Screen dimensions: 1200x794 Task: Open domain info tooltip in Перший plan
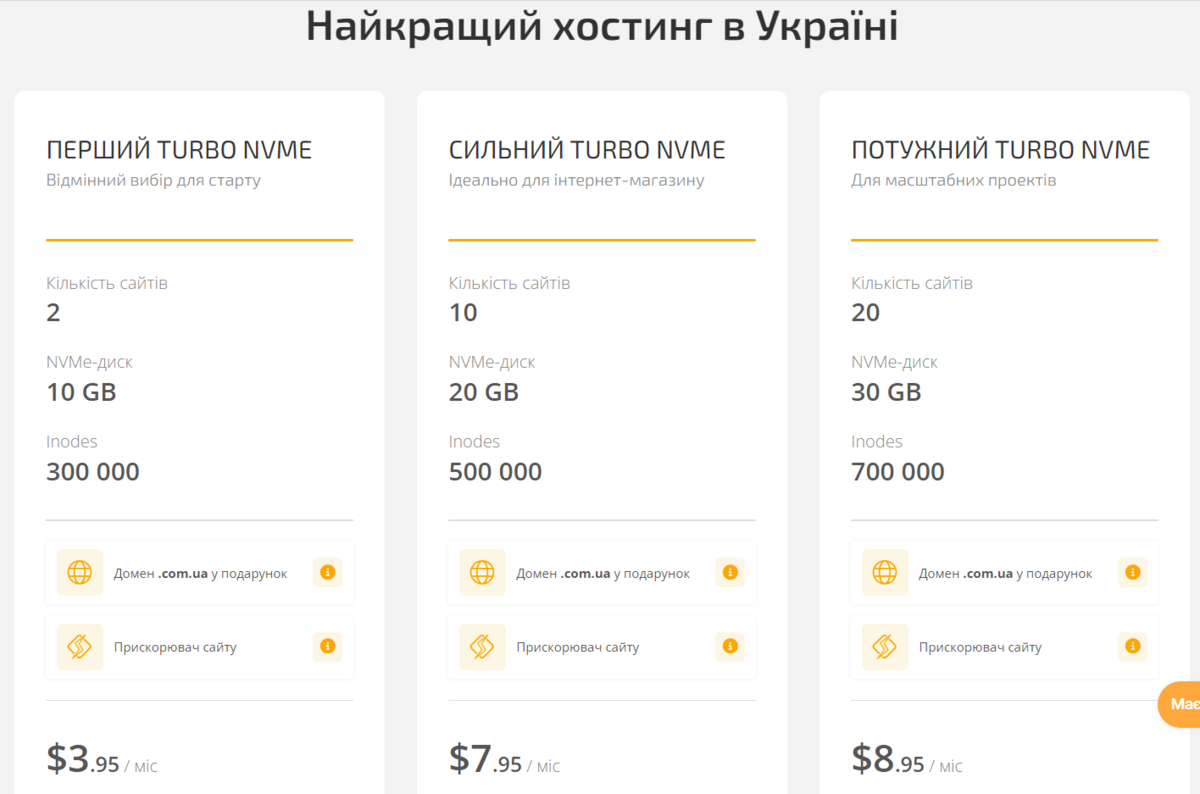pos(327,573)
